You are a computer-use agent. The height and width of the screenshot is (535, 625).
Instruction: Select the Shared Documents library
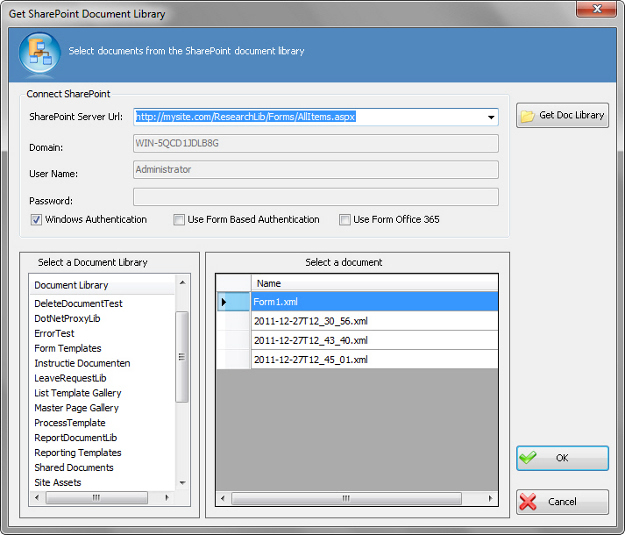(x=74, y=467)
